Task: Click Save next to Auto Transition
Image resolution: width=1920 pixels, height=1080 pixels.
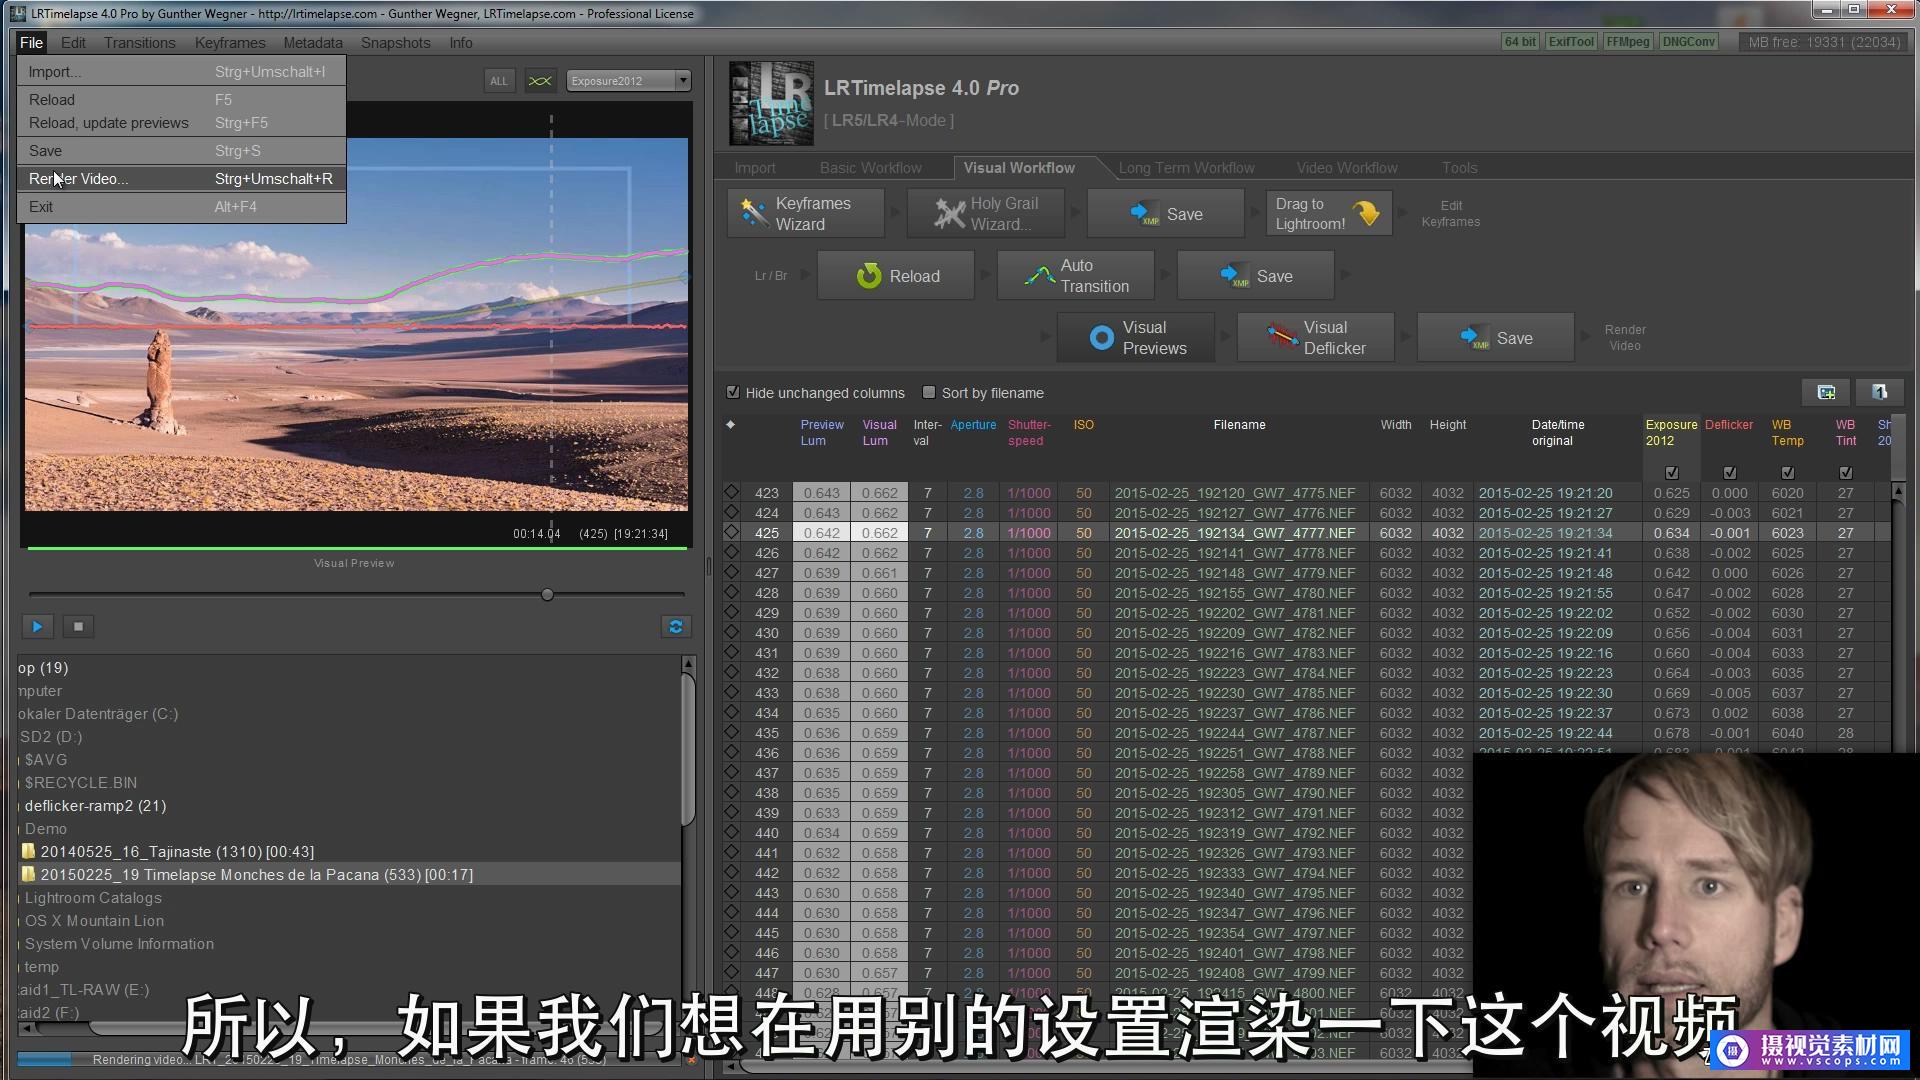Action: point(1255,276)
